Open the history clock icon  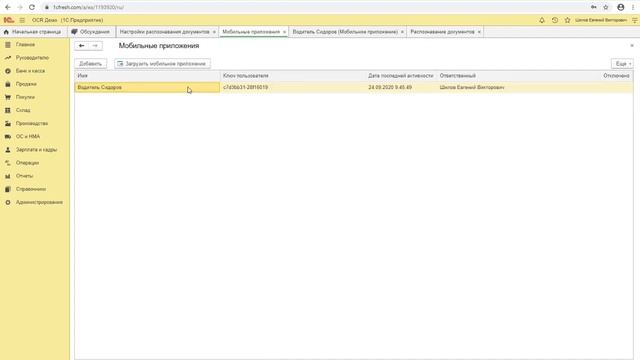pos(555,20)
